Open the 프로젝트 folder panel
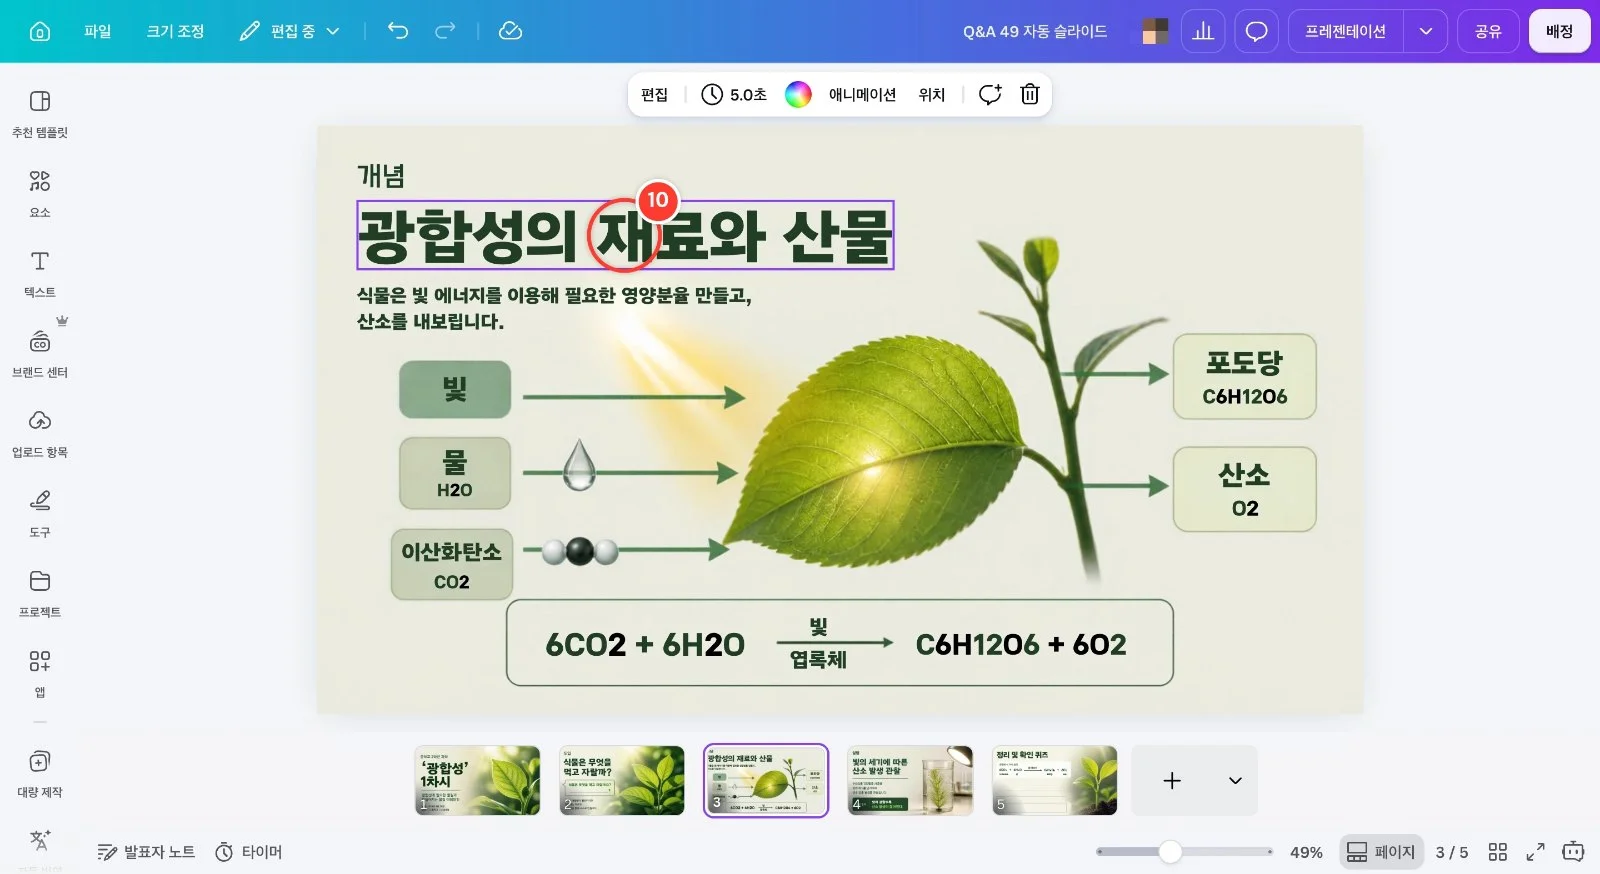 40,594
